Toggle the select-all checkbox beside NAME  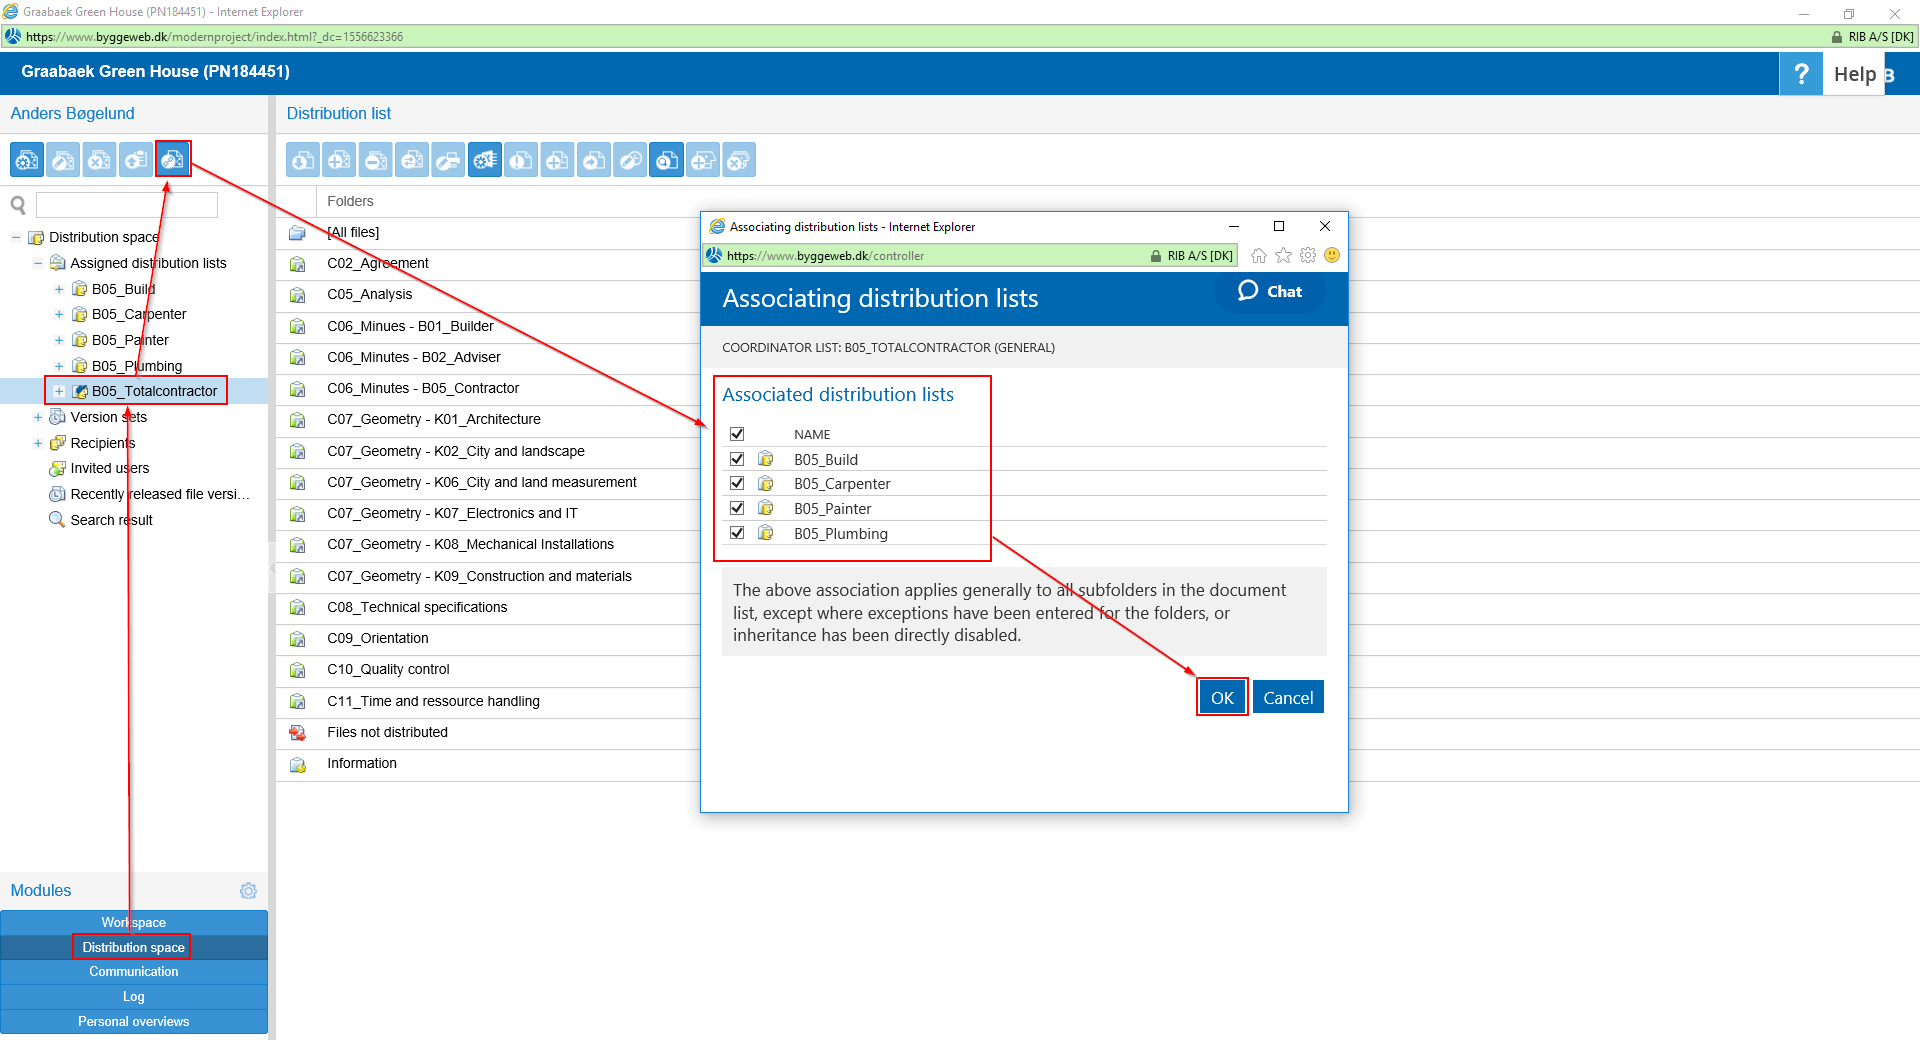pos(737,434)
